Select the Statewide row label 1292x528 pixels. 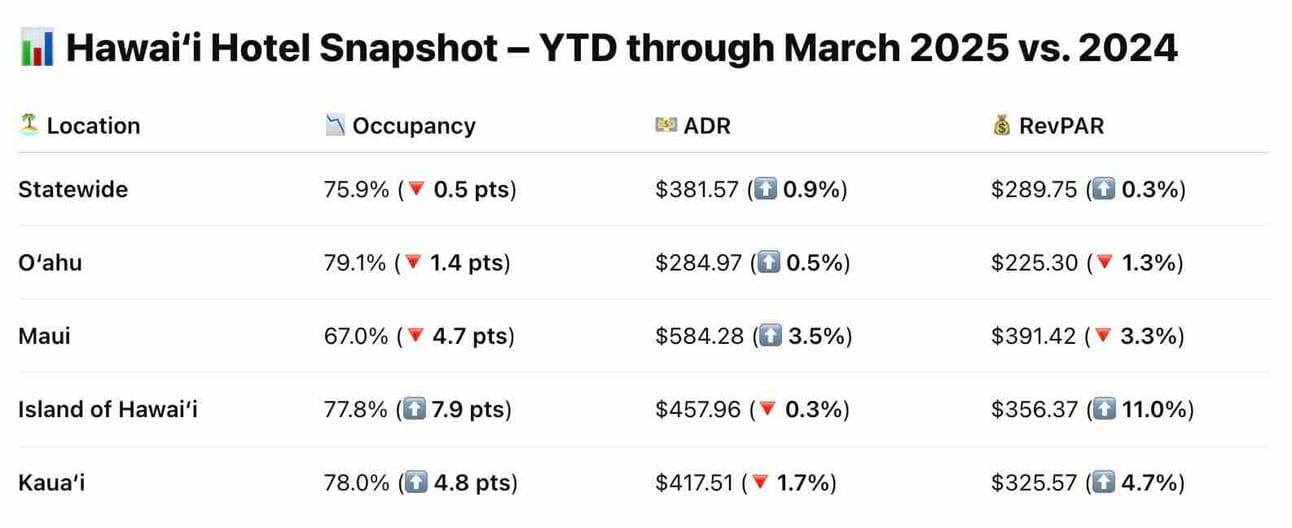(73, 190)
